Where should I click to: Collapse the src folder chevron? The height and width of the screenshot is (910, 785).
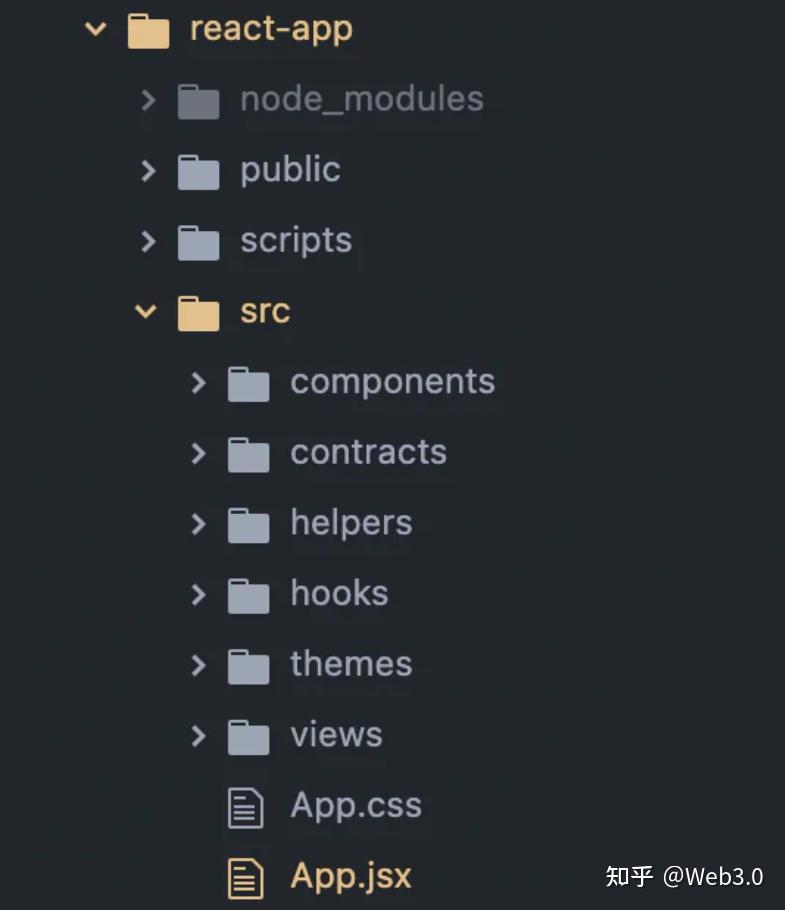(146, 312)
